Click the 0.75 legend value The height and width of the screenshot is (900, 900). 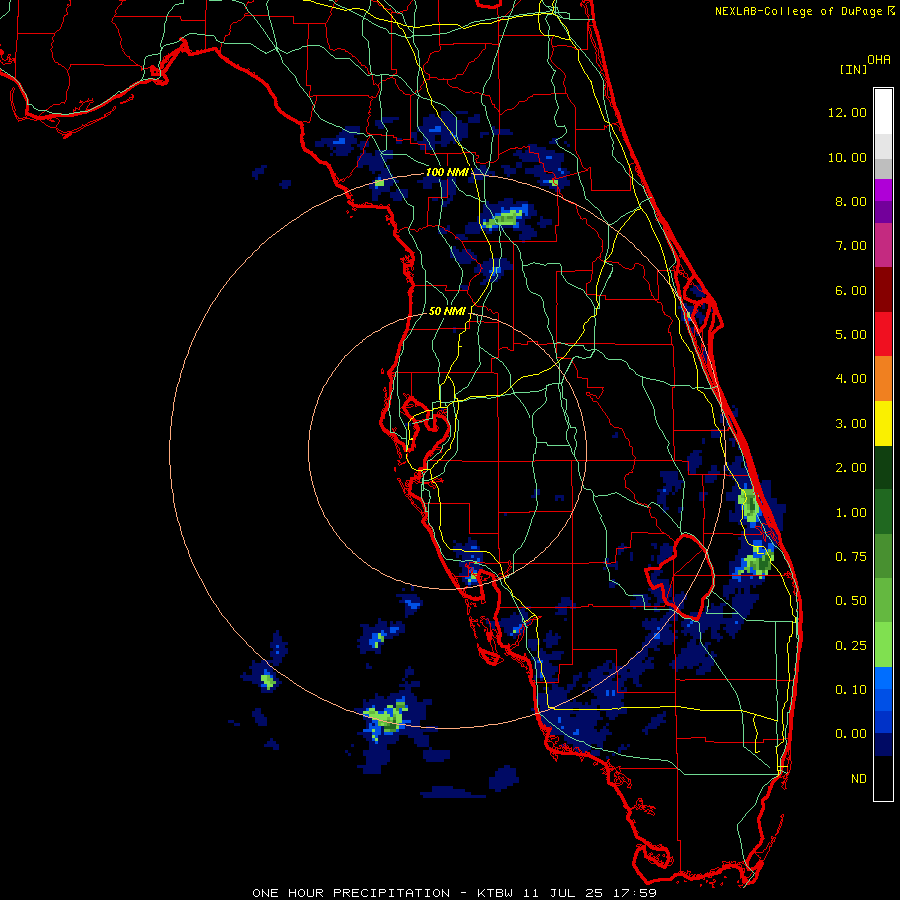click(x=851, y=557)
